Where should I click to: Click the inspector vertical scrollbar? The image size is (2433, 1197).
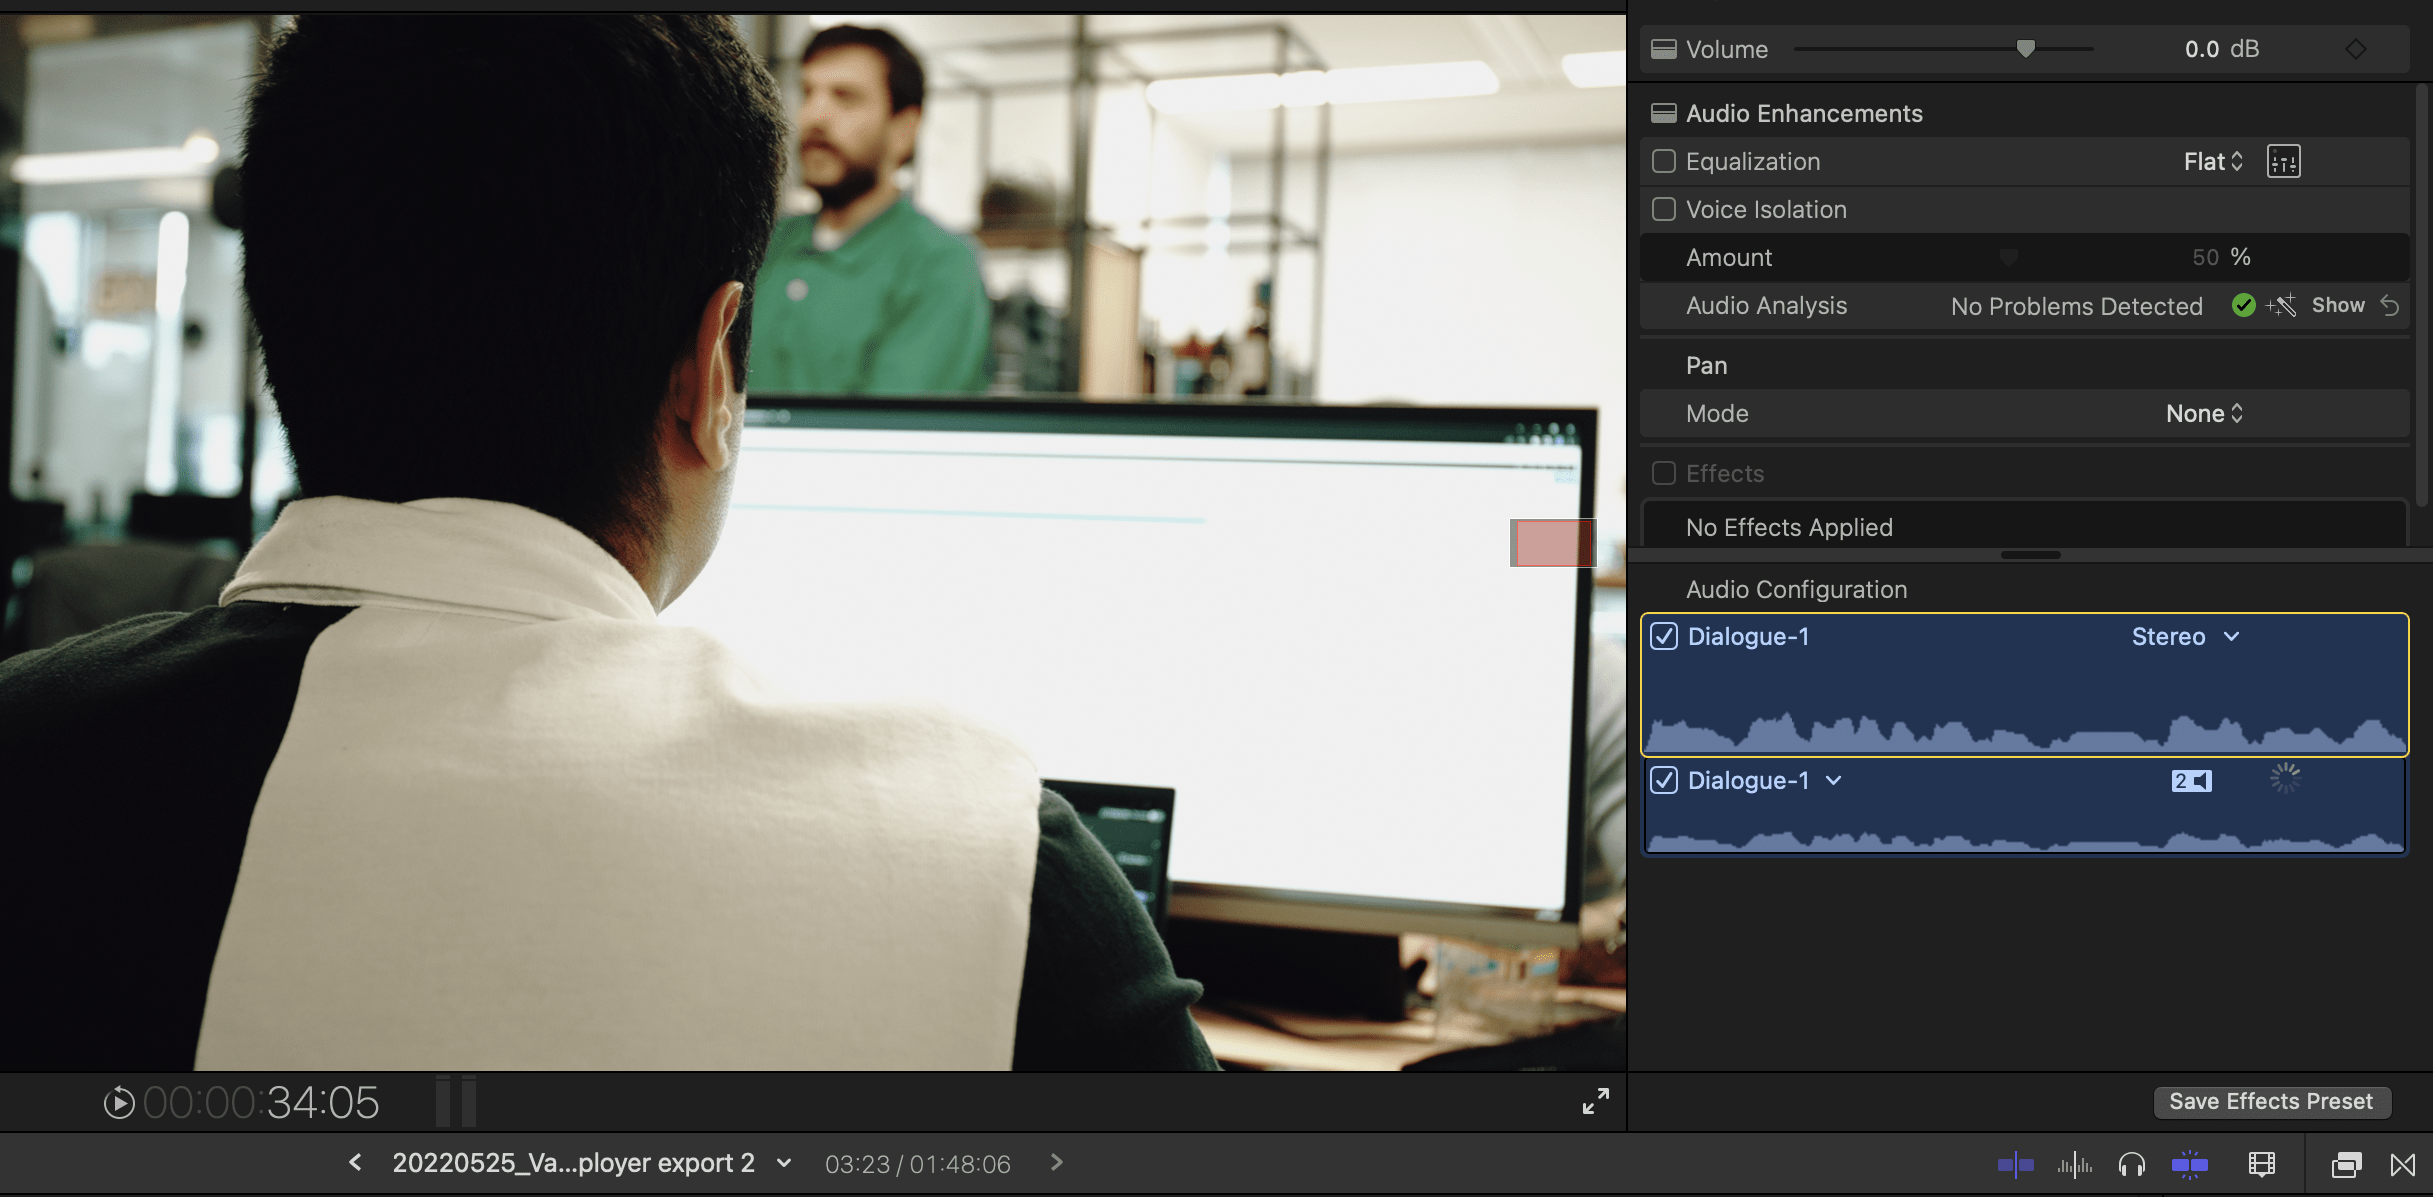pos(2421,295)
